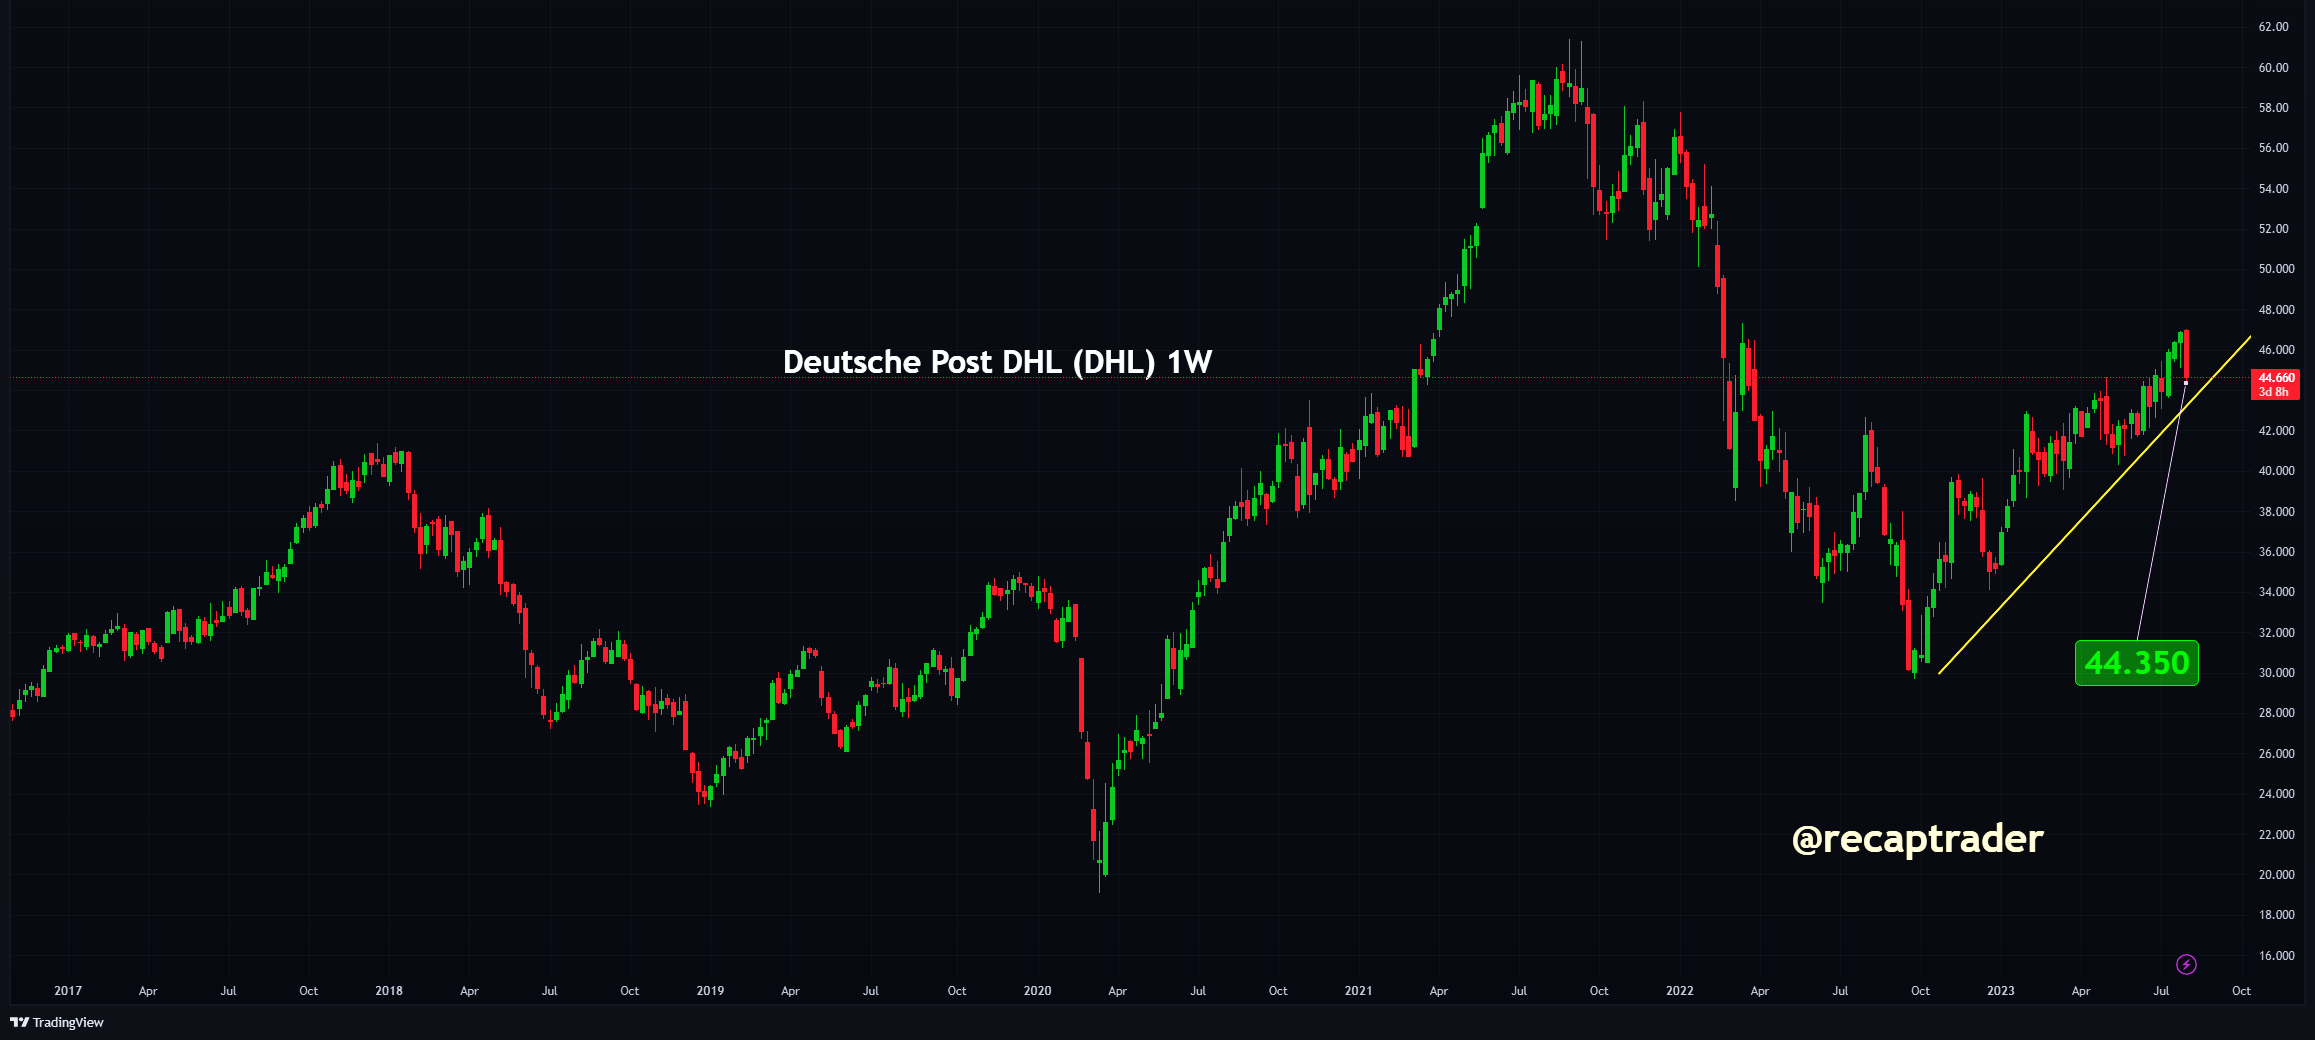Click the 2022 label on the time axis
Screen dimensions: 2315x1040
click(x=1680, y=991)
